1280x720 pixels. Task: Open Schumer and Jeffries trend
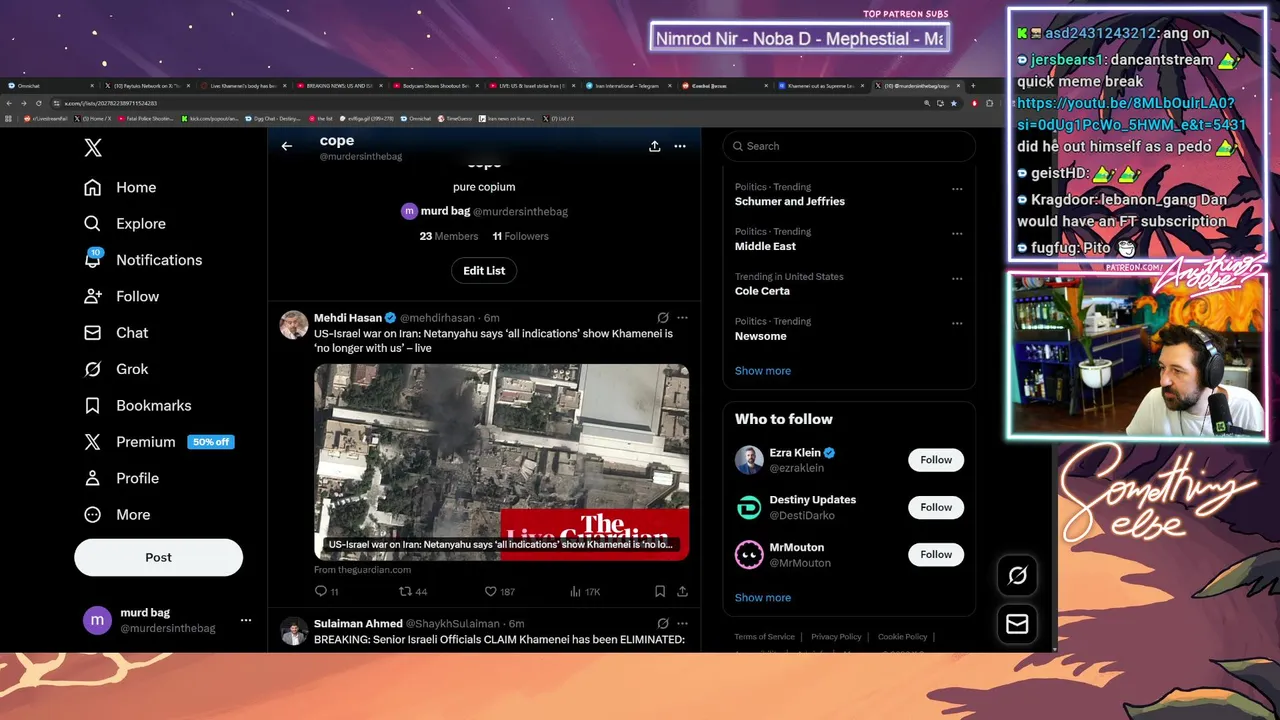coord(790,201)
